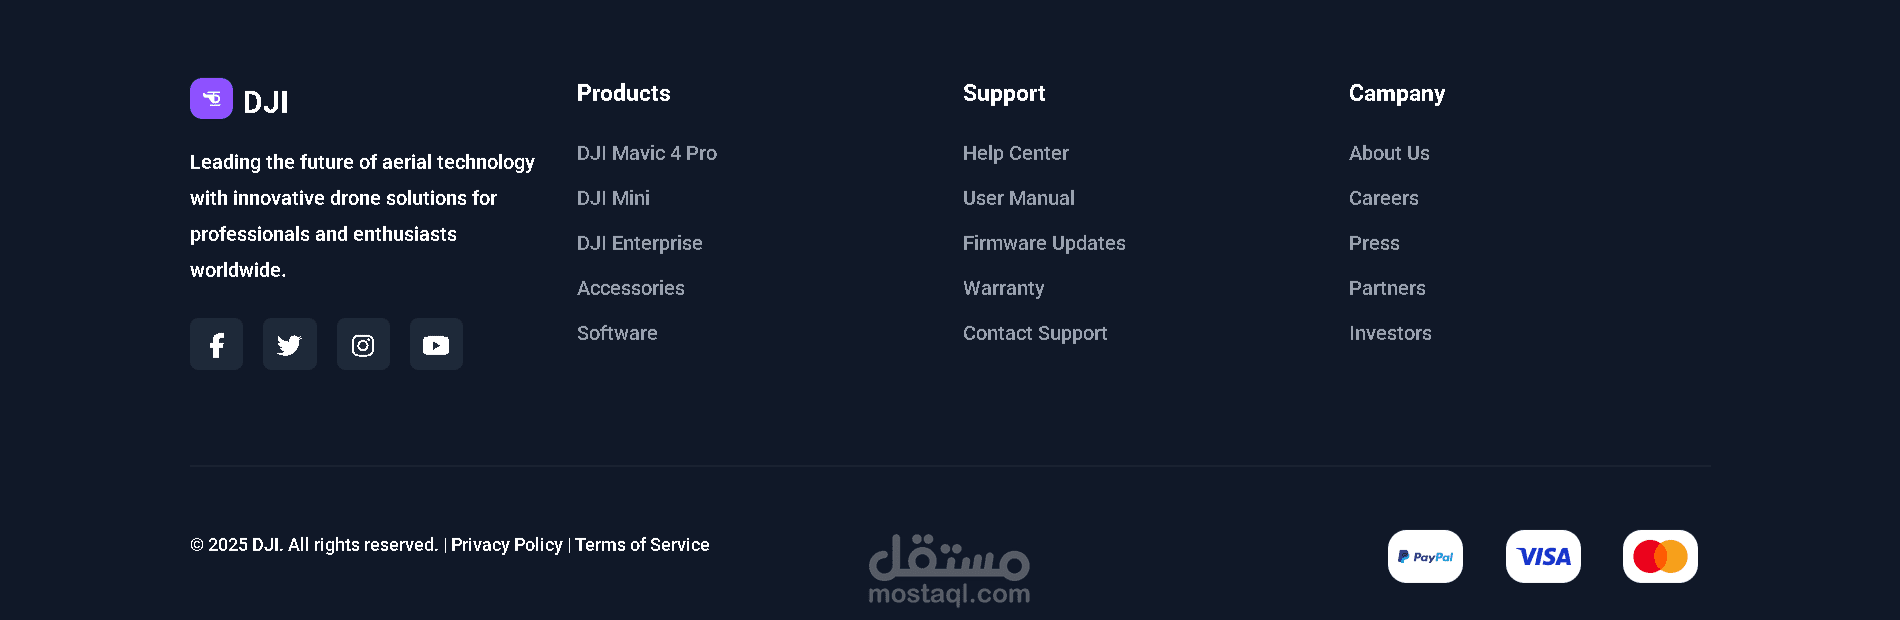Screen dimensions: 1900x620
Task: Click the Mastercard payment badge
Action: pos(1660,556)
